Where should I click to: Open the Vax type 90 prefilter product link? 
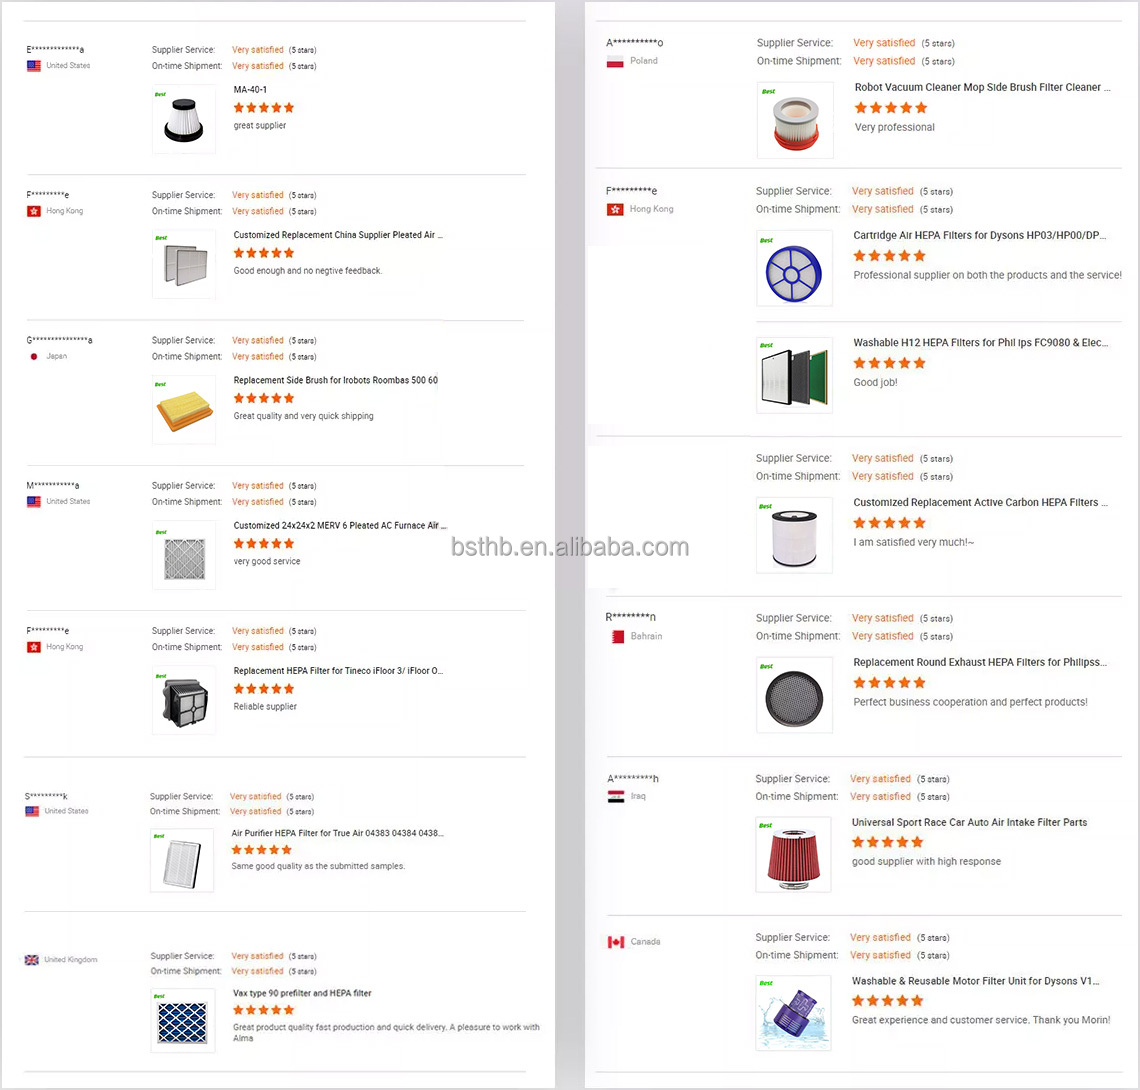coord(302,993)
